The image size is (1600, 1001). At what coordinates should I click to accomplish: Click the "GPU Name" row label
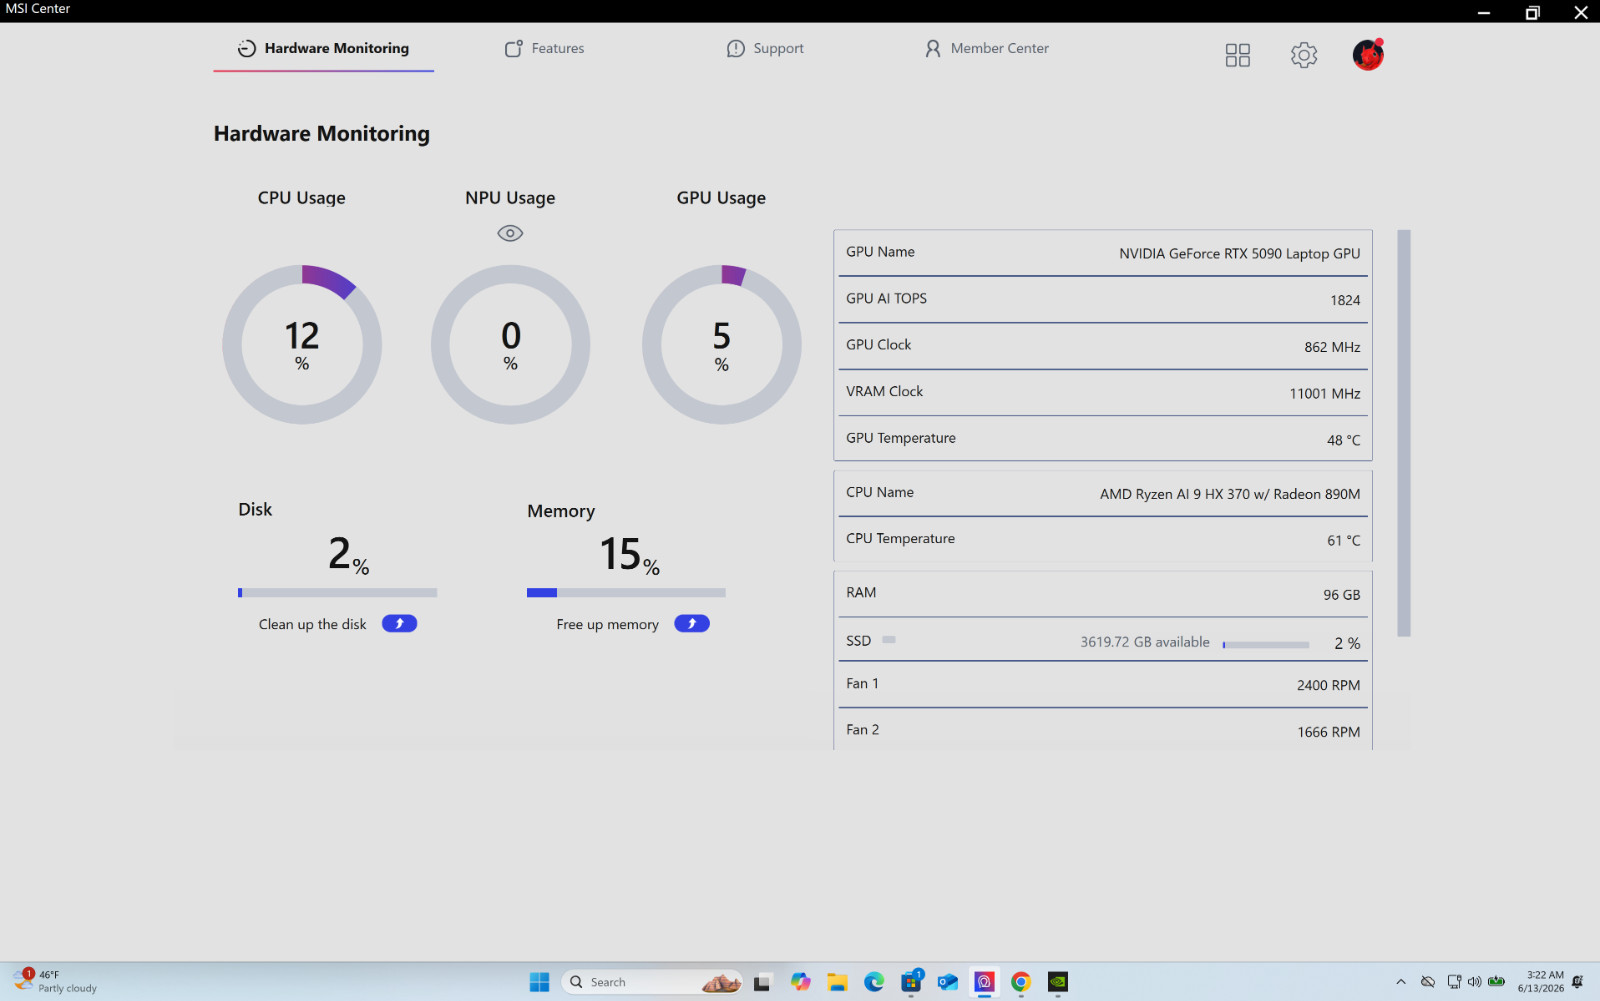(880, 252)
